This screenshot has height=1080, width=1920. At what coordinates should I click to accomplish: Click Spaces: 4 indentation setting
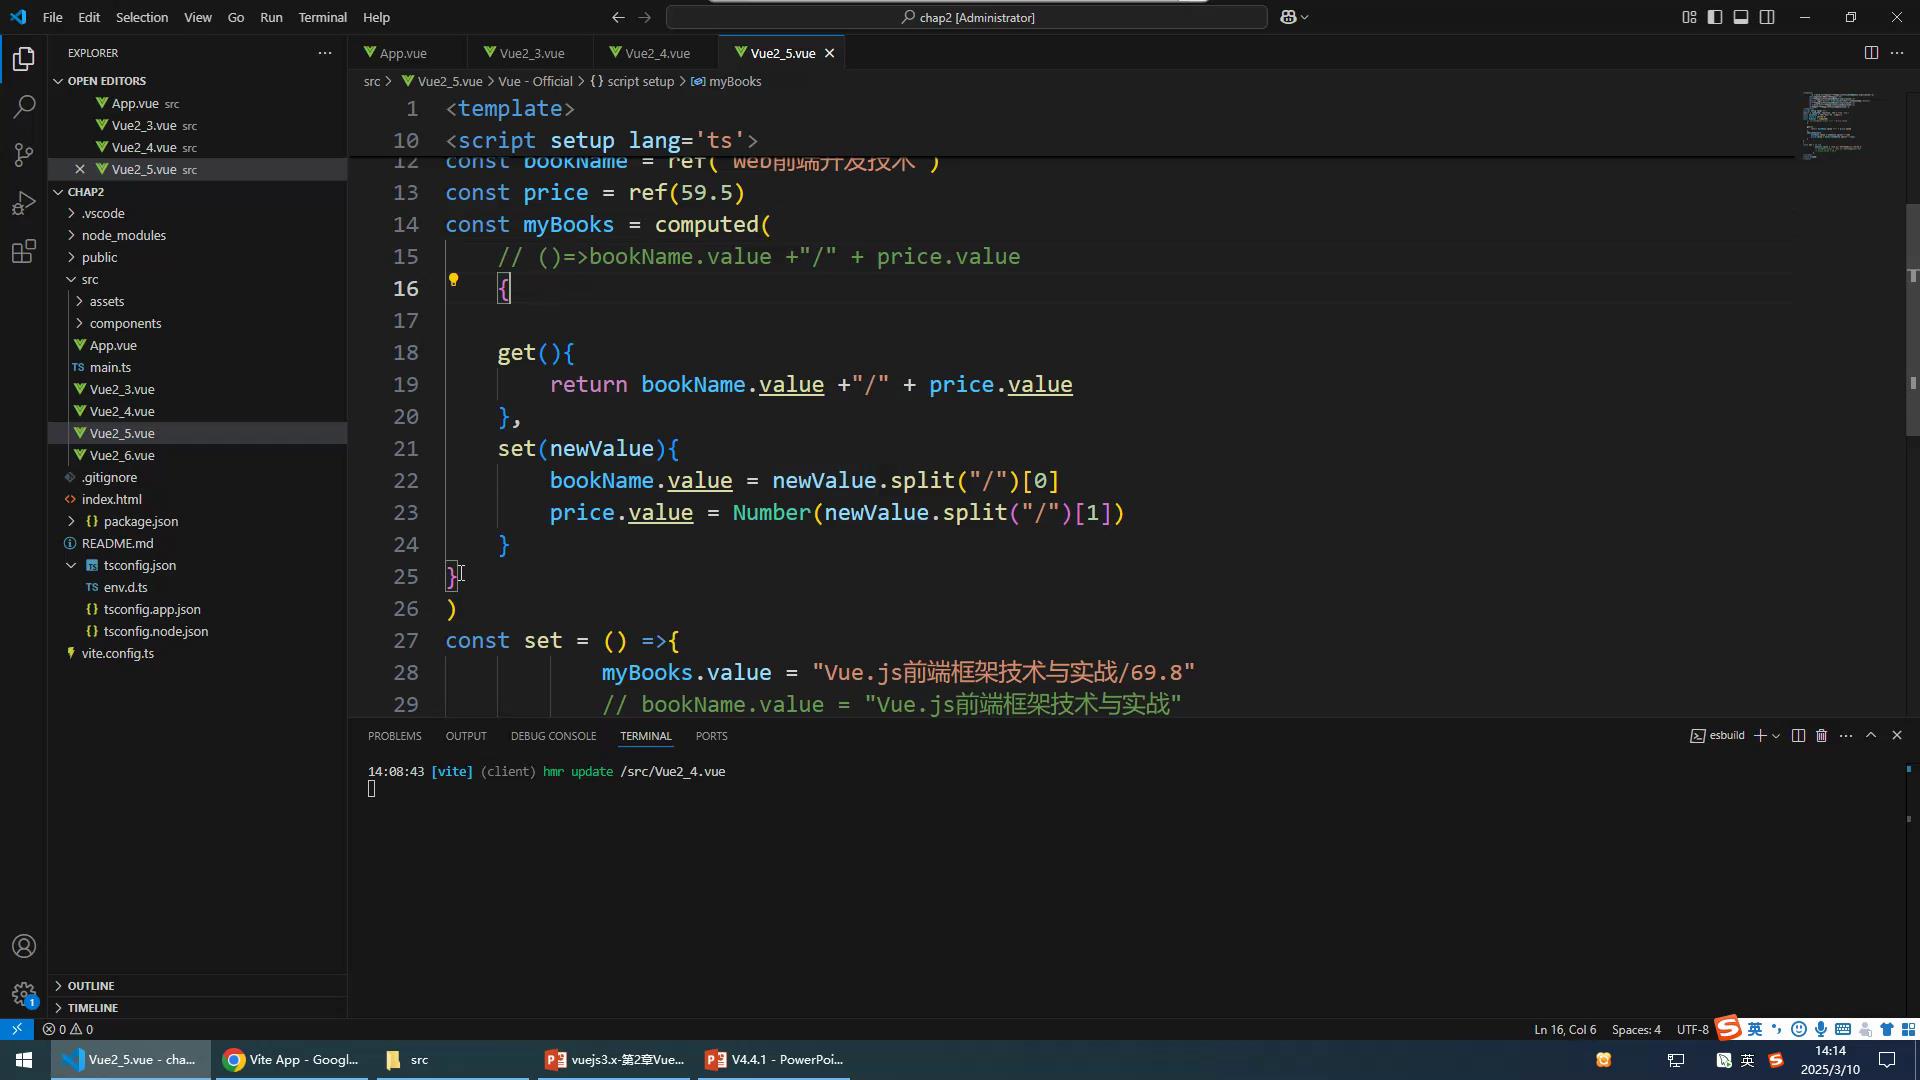pyautogui.click(x=1636, y=1029)
